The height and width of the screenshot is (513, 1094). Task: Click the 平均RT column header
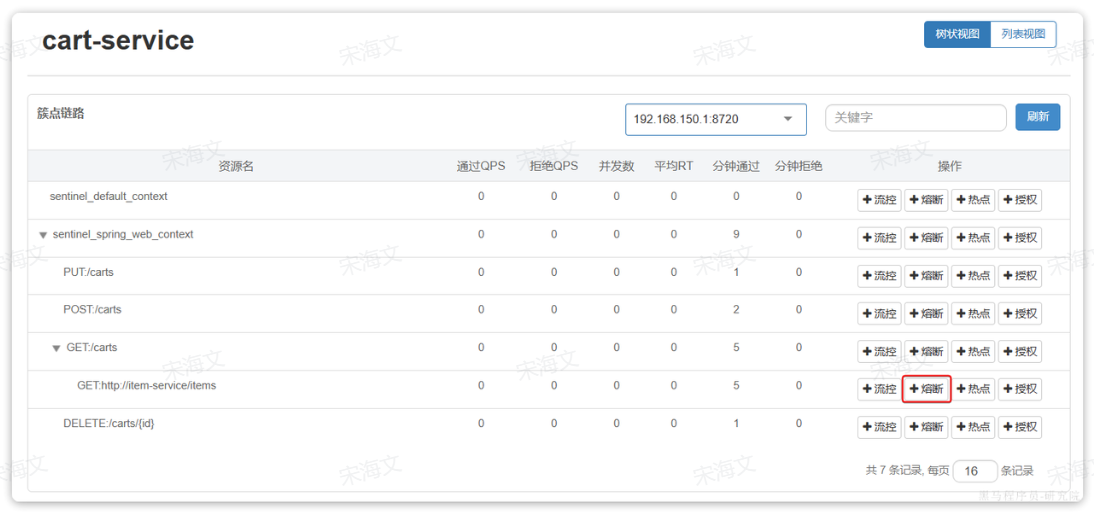(x=673, y=166)
